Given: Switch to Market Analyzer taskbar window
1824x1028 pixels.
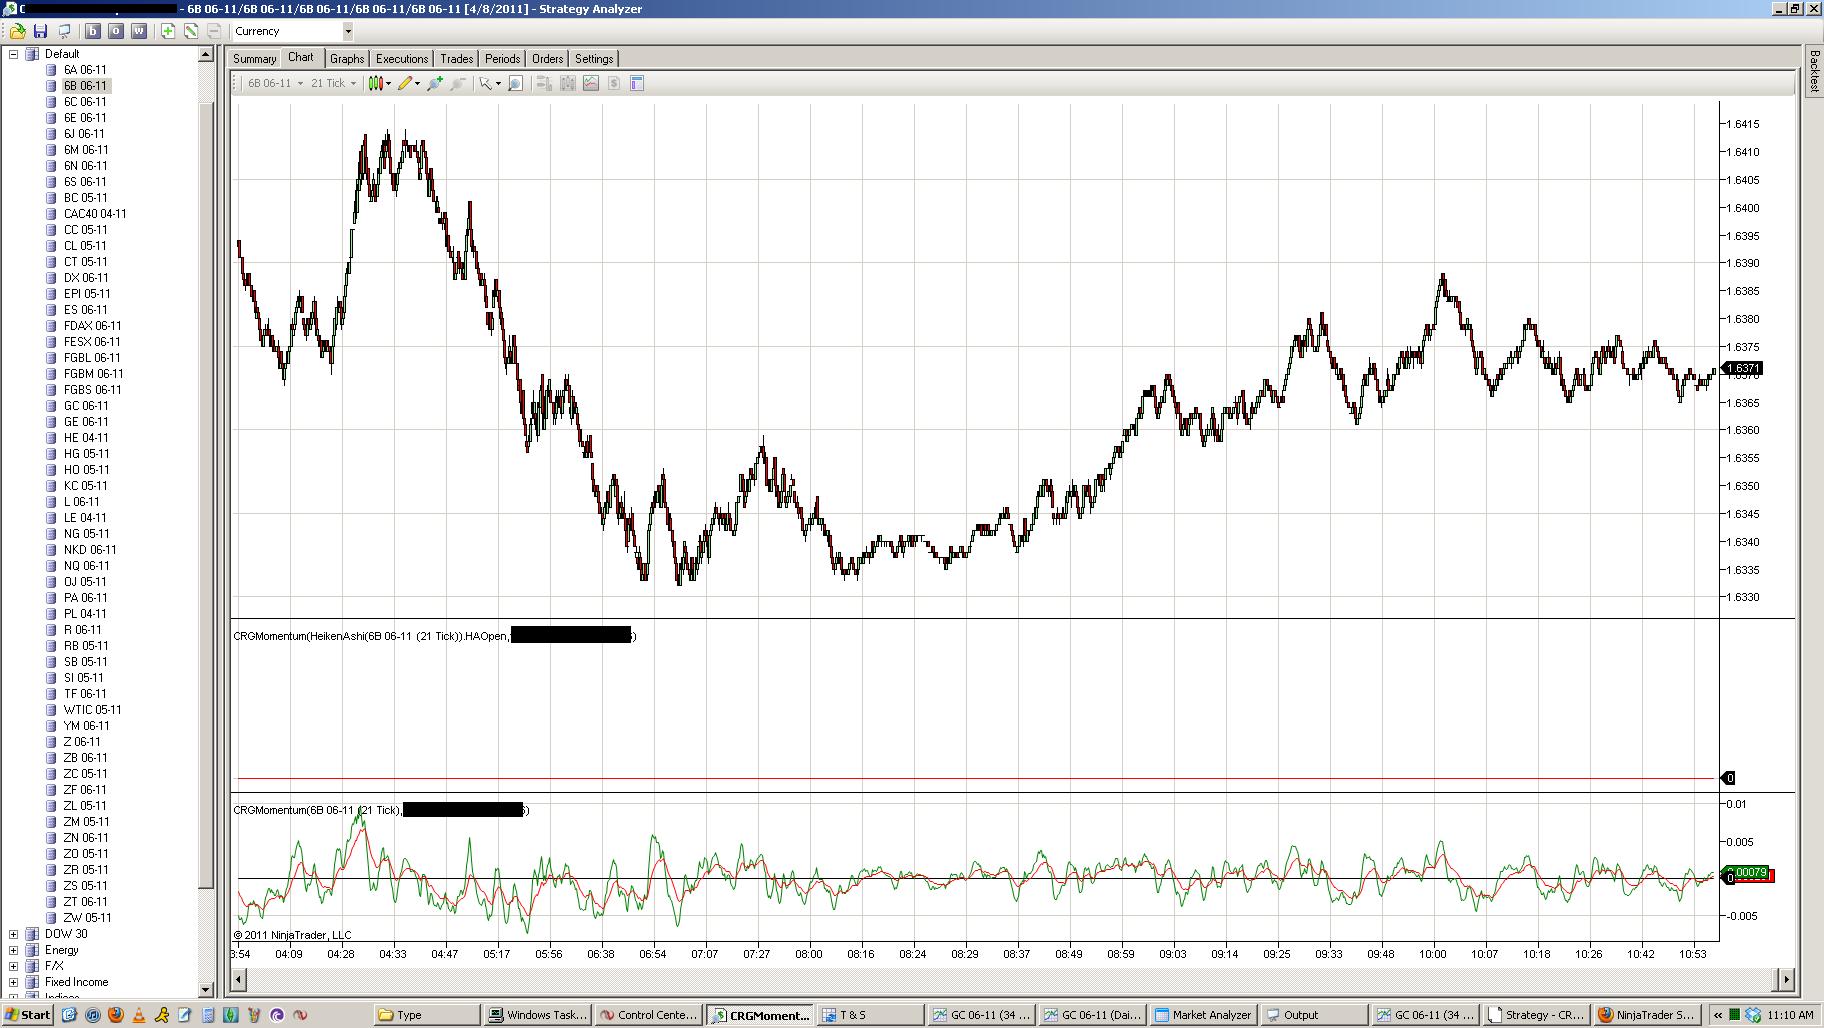Looking at the screenshot, I should pos(1202,1014).
